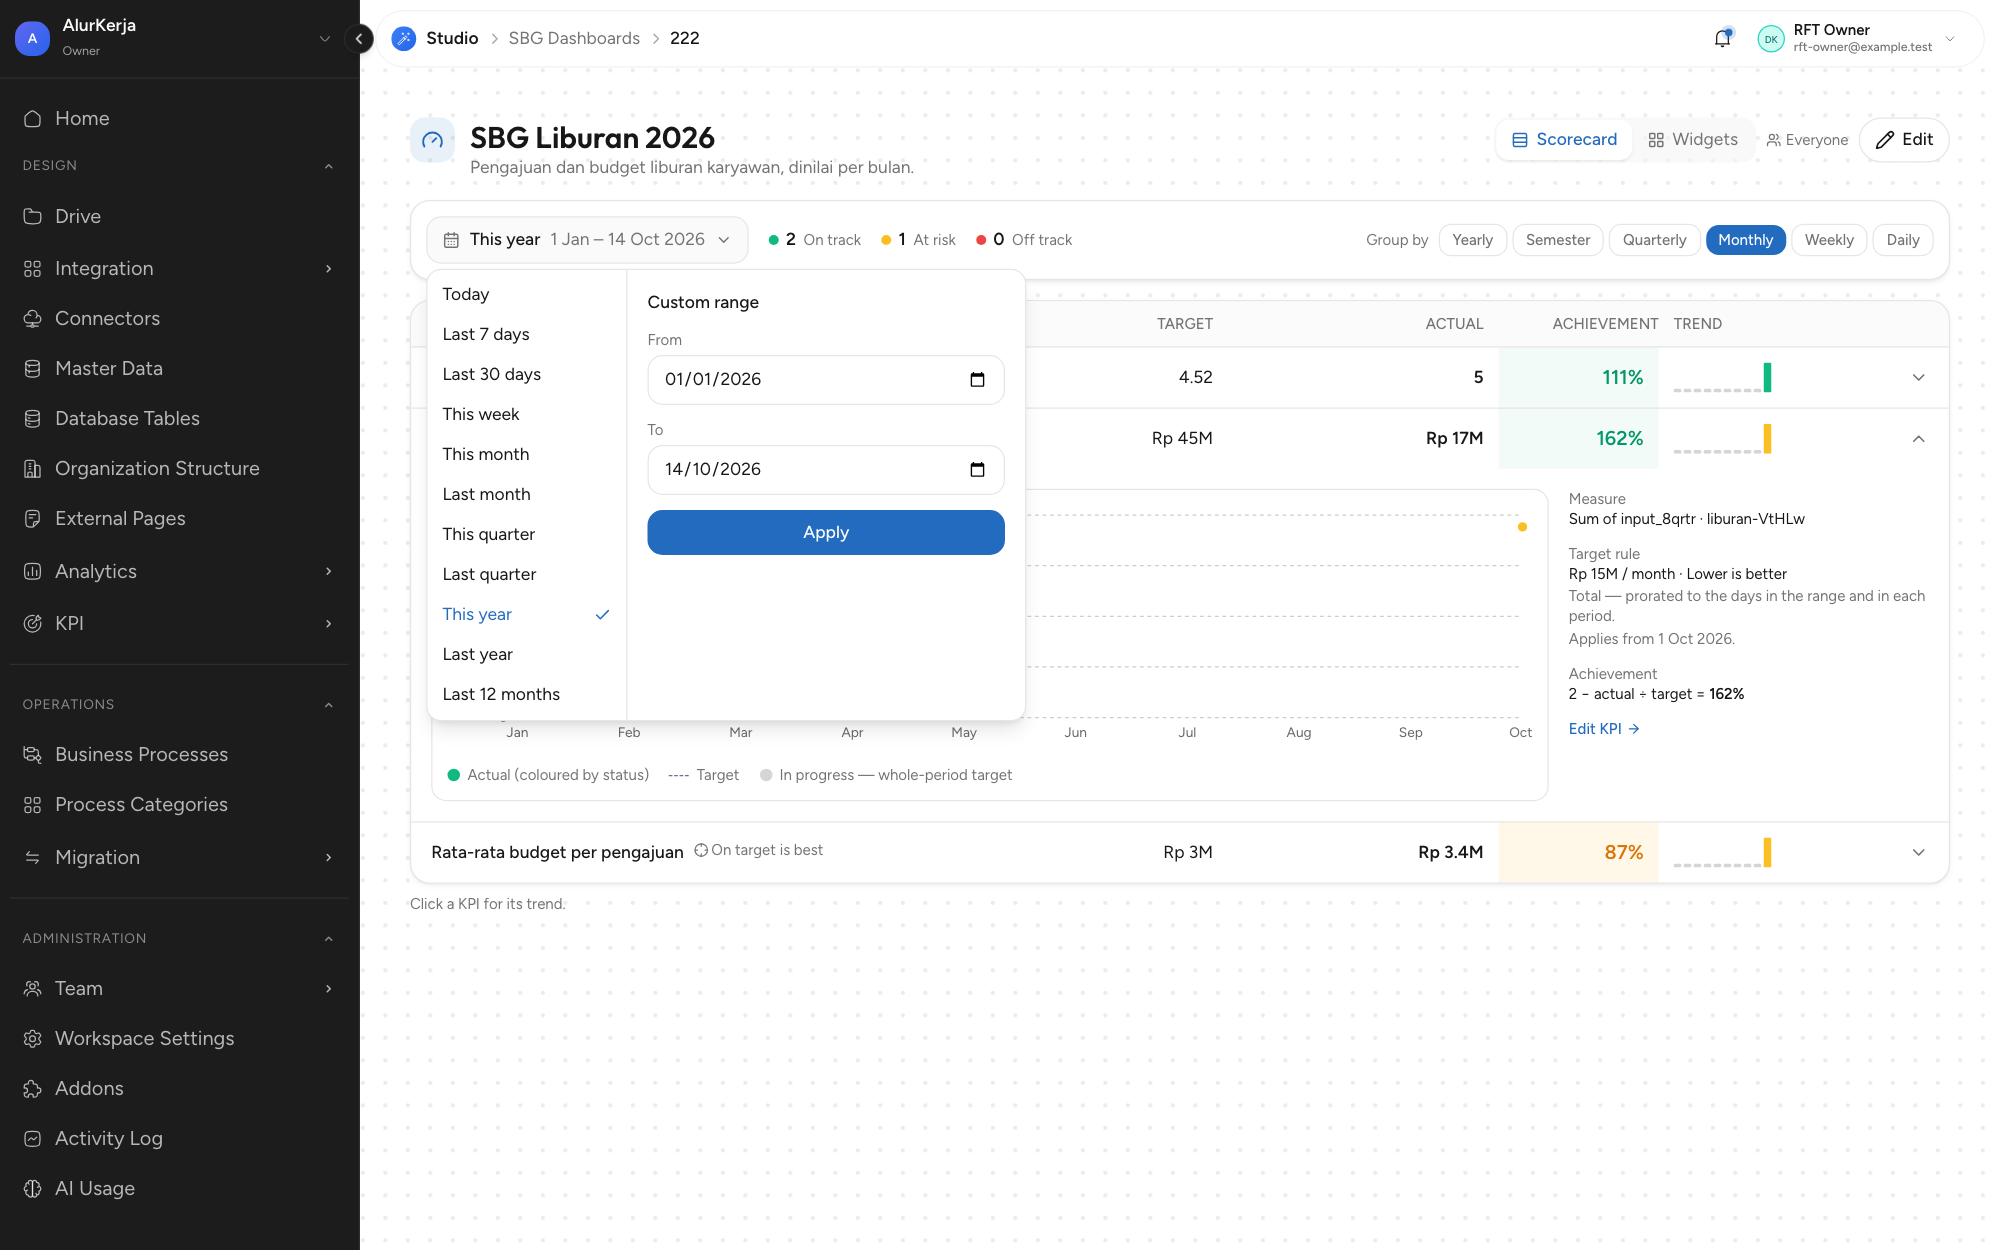Open Activity Log in the sidebar
The width and height of the screenshot is (2000, 1250).
180,1138
